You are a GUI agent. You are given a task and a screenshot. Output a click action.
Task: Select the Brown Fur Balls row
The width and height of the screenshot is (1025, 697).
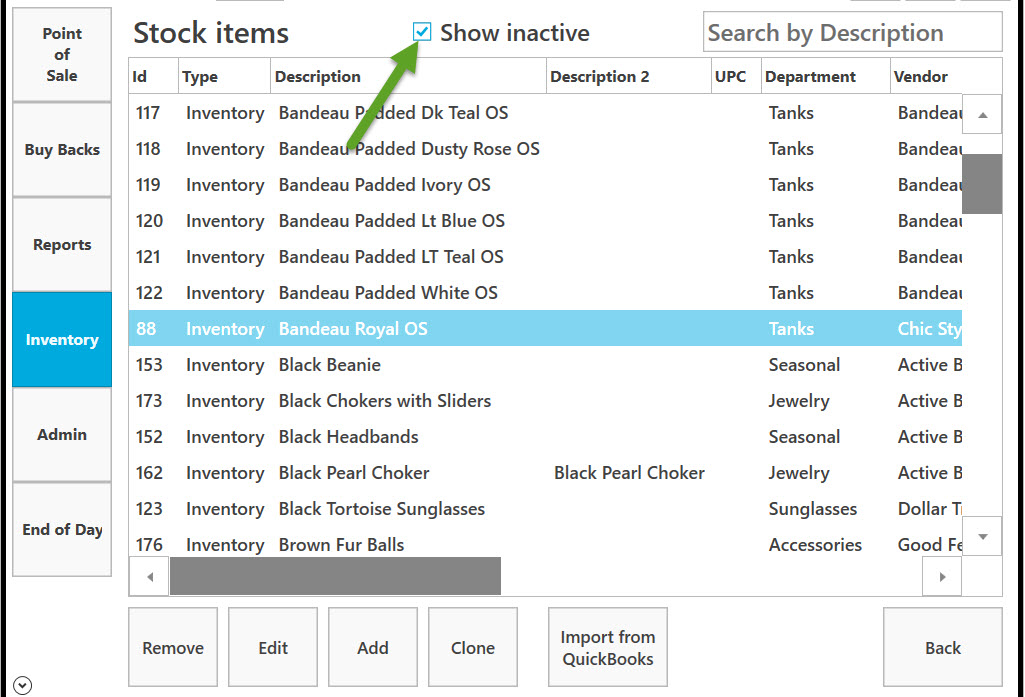click(x=545, y=545)
